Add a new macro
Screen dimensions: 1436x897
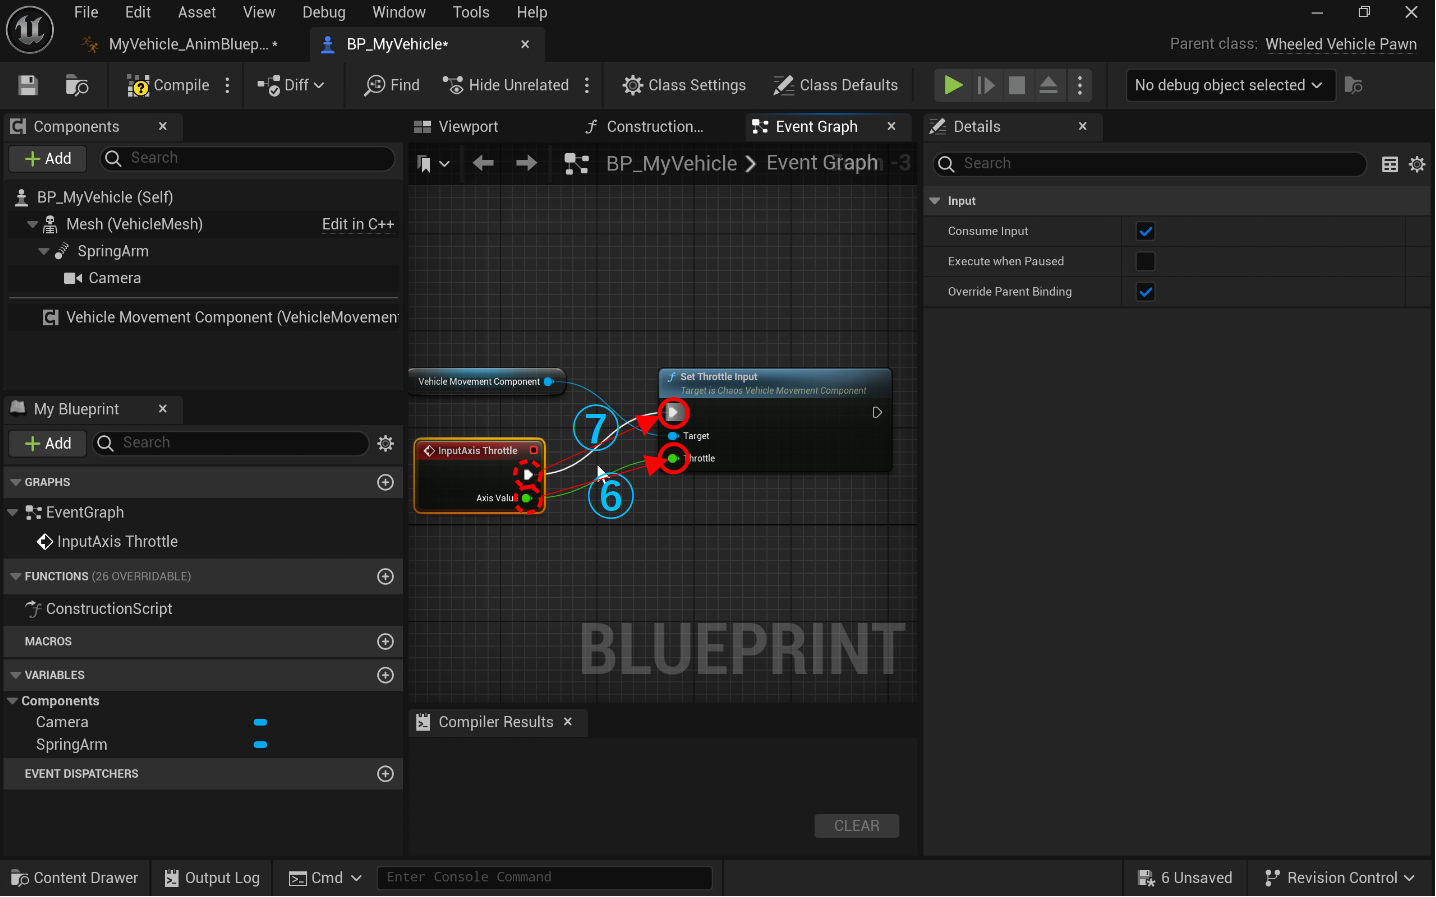[x=385, y=641]
